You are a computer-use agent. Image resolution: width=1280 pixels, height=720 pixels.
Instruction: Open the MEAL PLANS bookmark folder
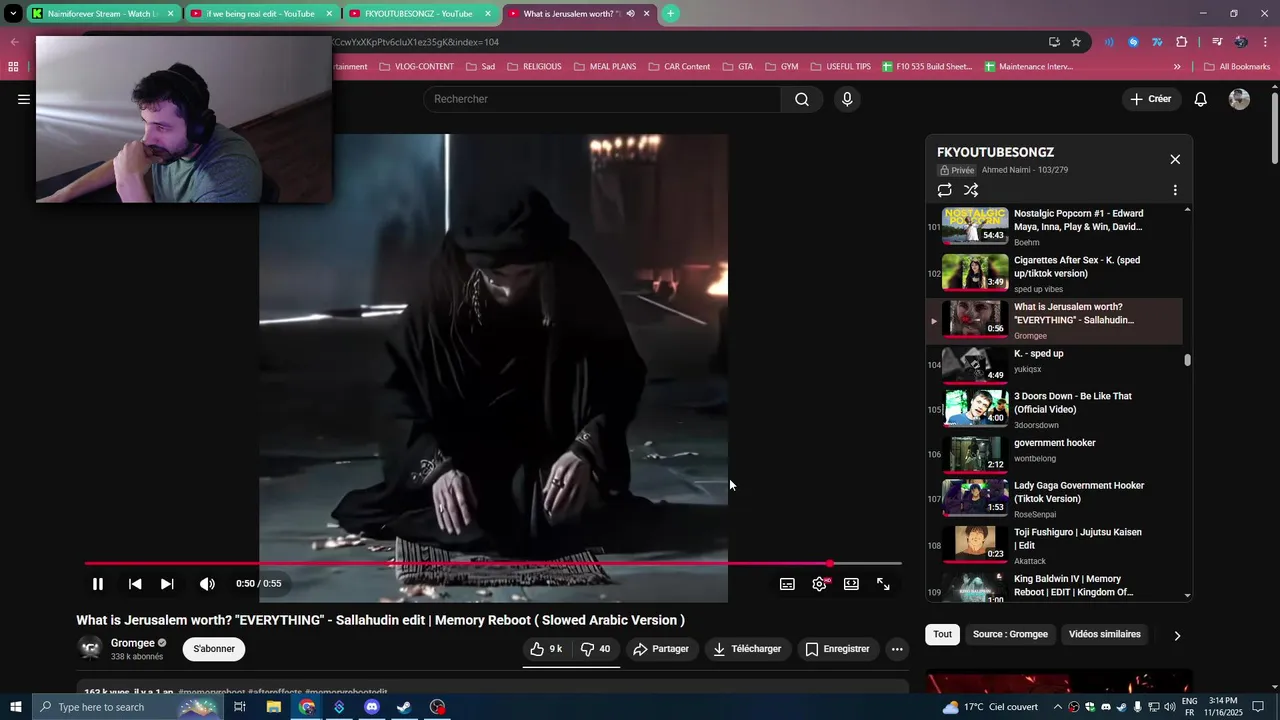605,67
